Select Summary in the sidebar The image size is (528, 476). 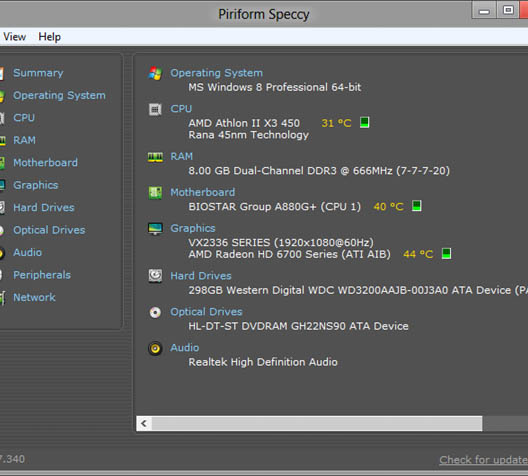coord(38,73)
